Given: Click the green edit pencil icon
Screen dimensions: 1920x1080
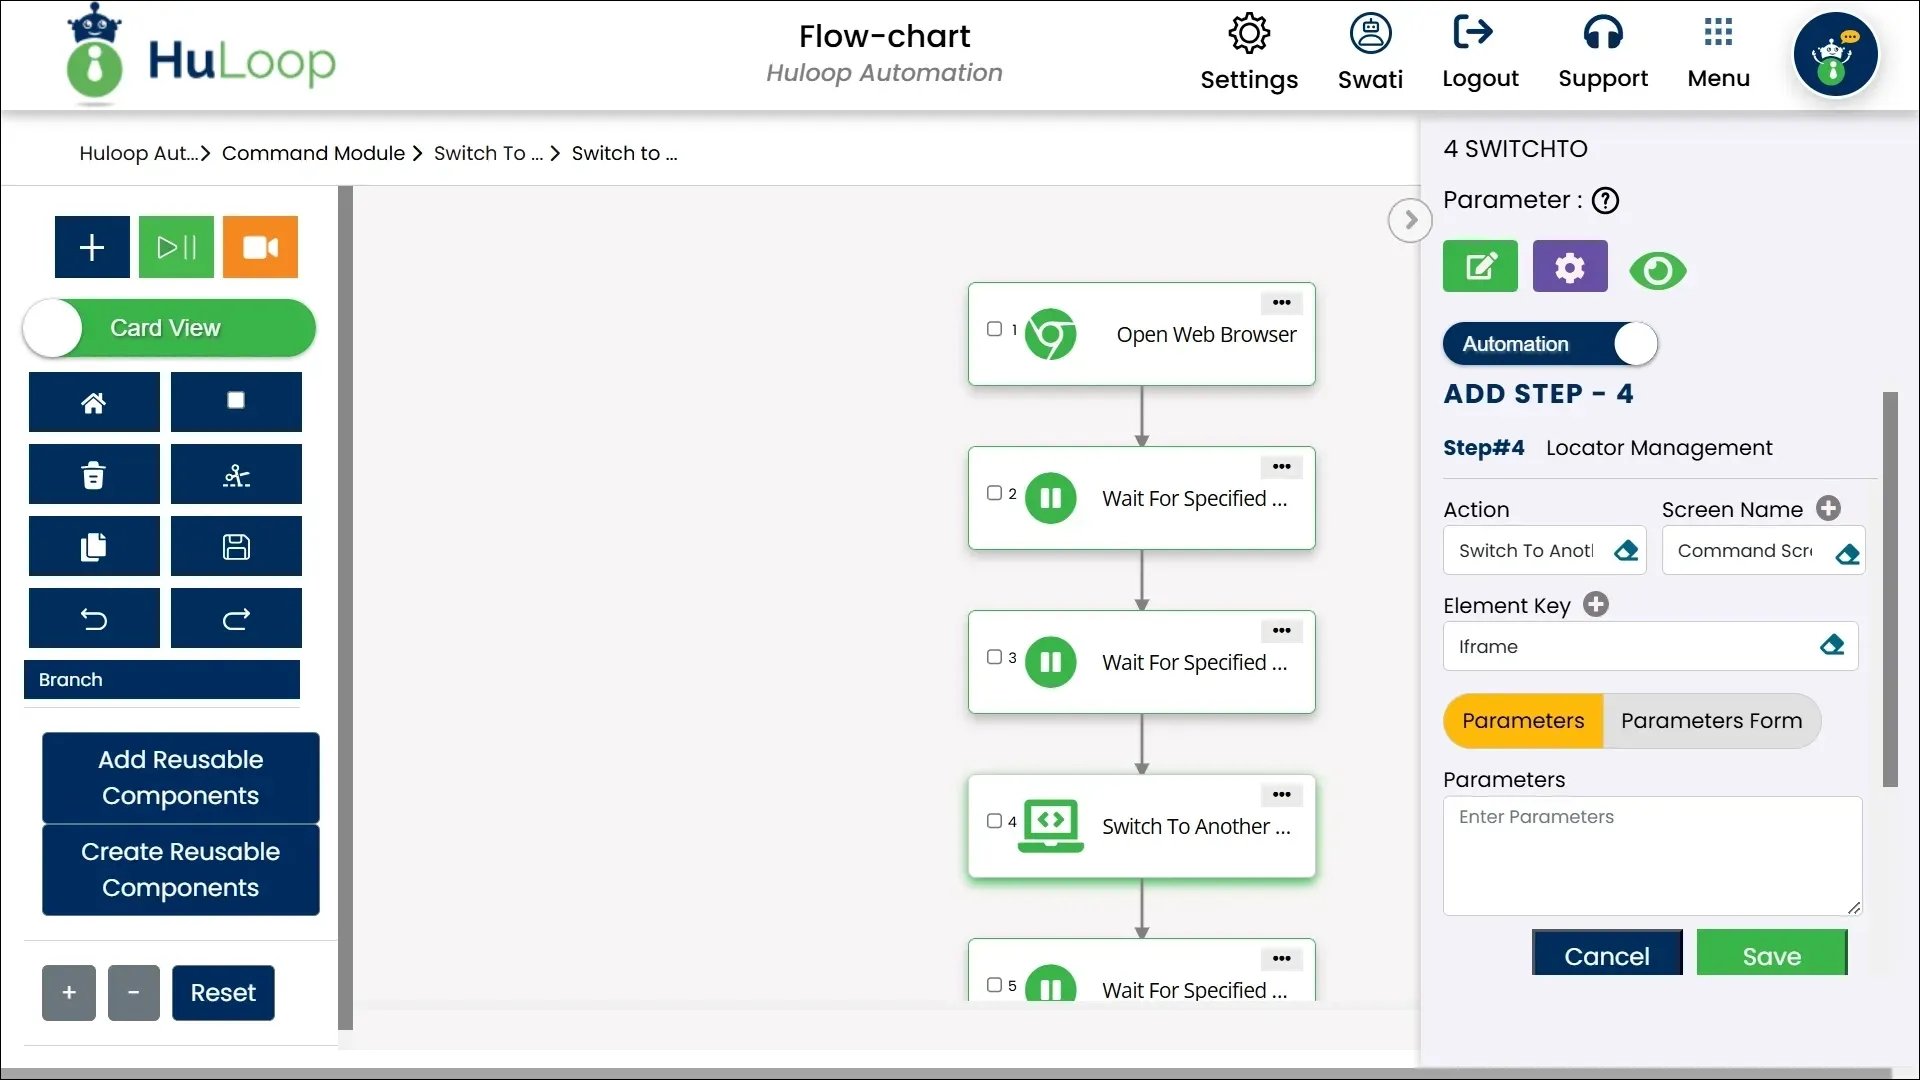Looking at the screenshot, I should pos(1480,267).
